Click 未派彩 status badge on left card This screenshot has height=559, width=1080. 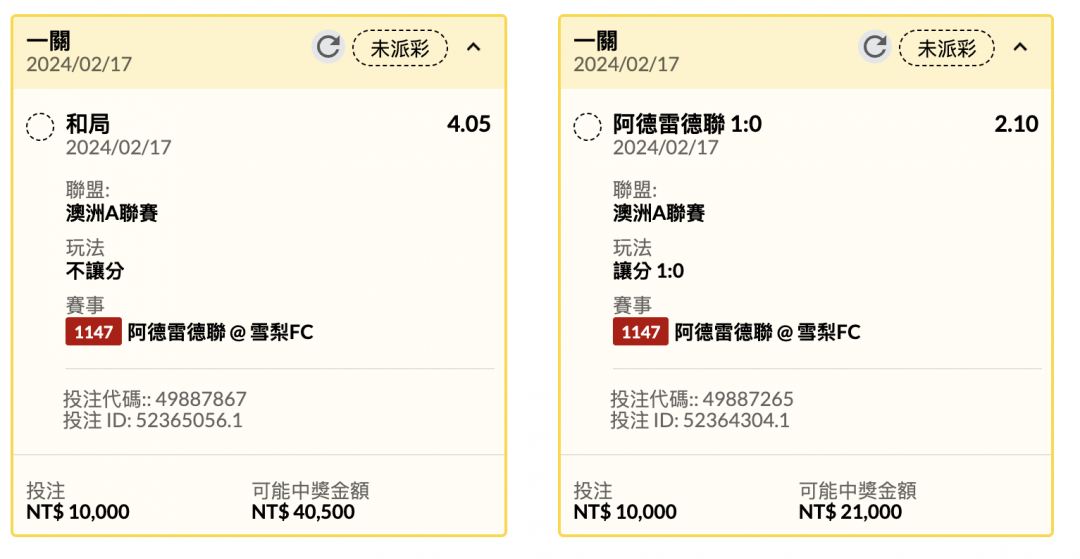pyautogui.click(x=400, y=48)
